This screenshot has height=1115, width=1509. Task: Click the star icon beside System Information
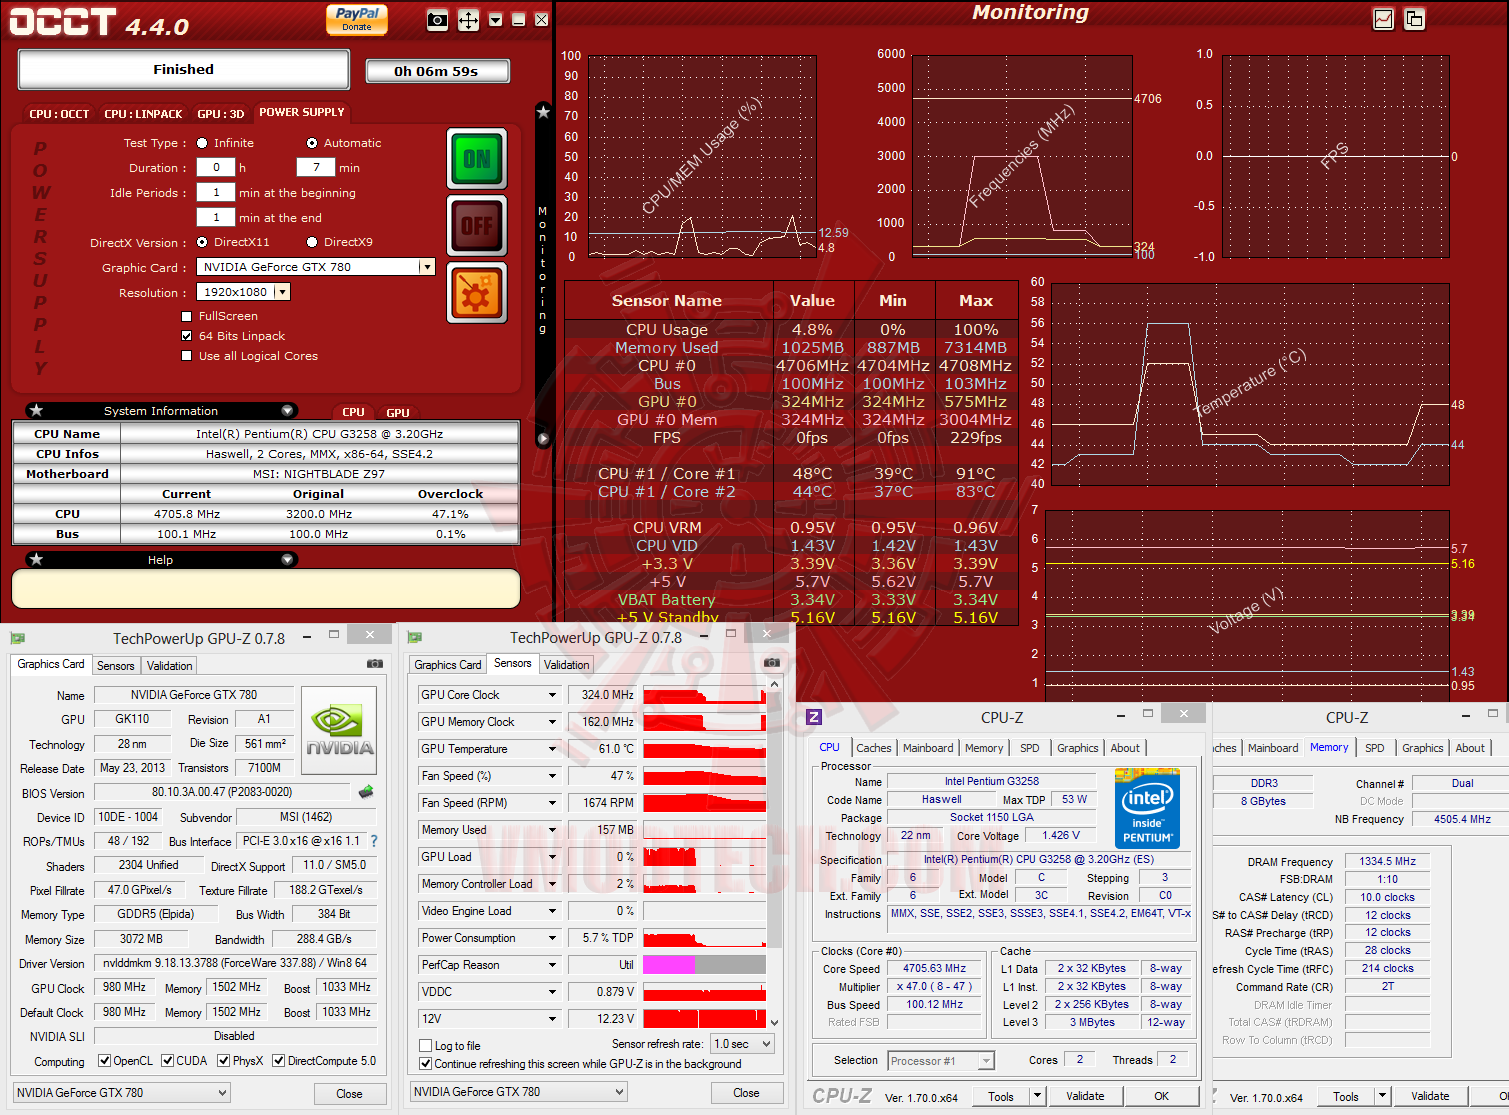click(x=37, y=410)
